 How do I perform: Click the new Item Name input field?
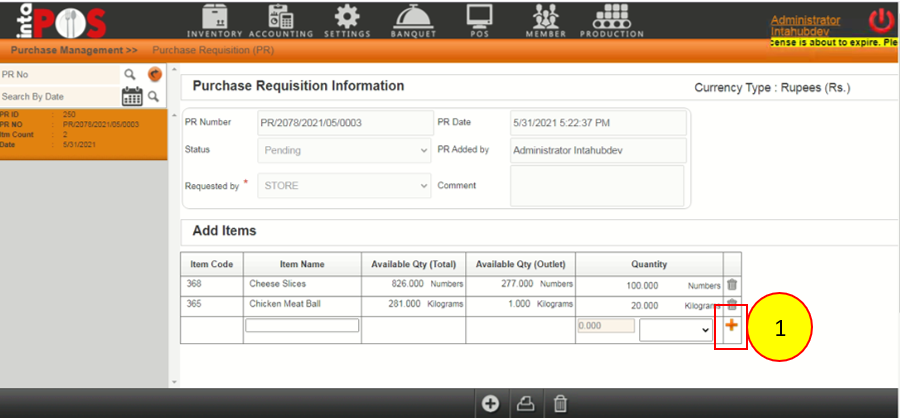coord(302,326)
